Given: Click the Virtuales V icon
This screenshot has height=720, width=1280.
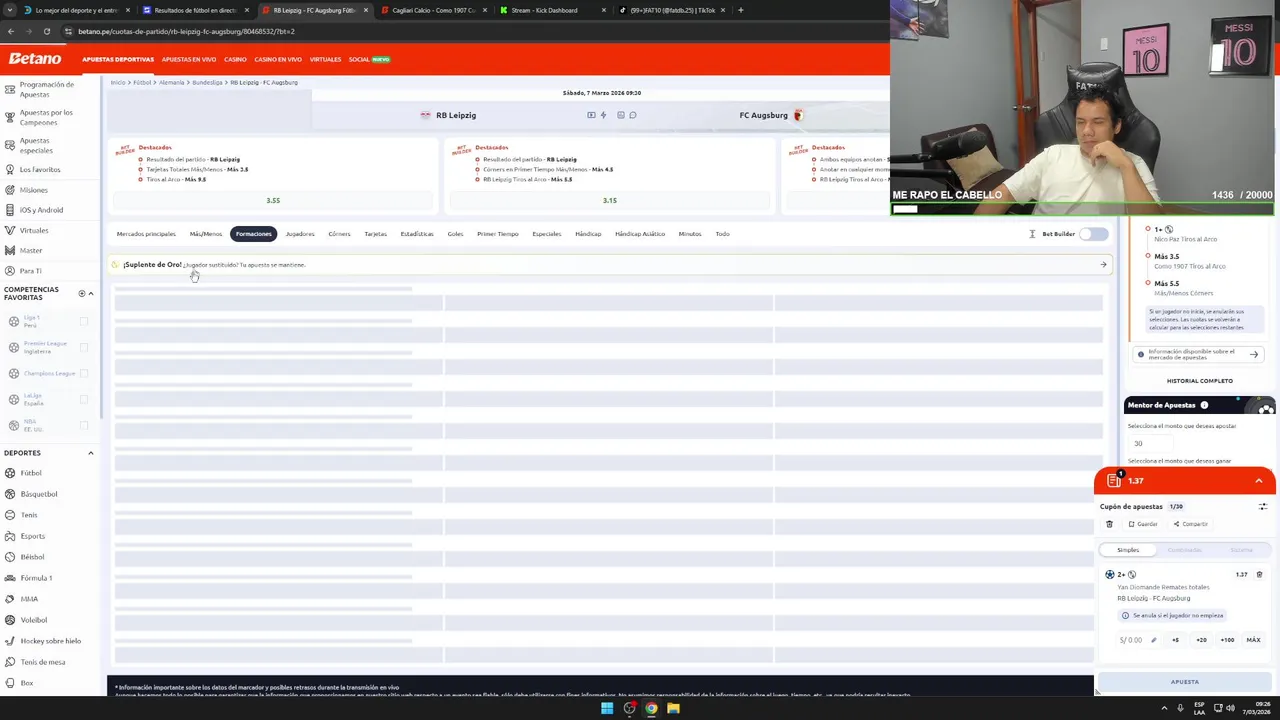Looking at the screenshot, I should tap(8, 230).
